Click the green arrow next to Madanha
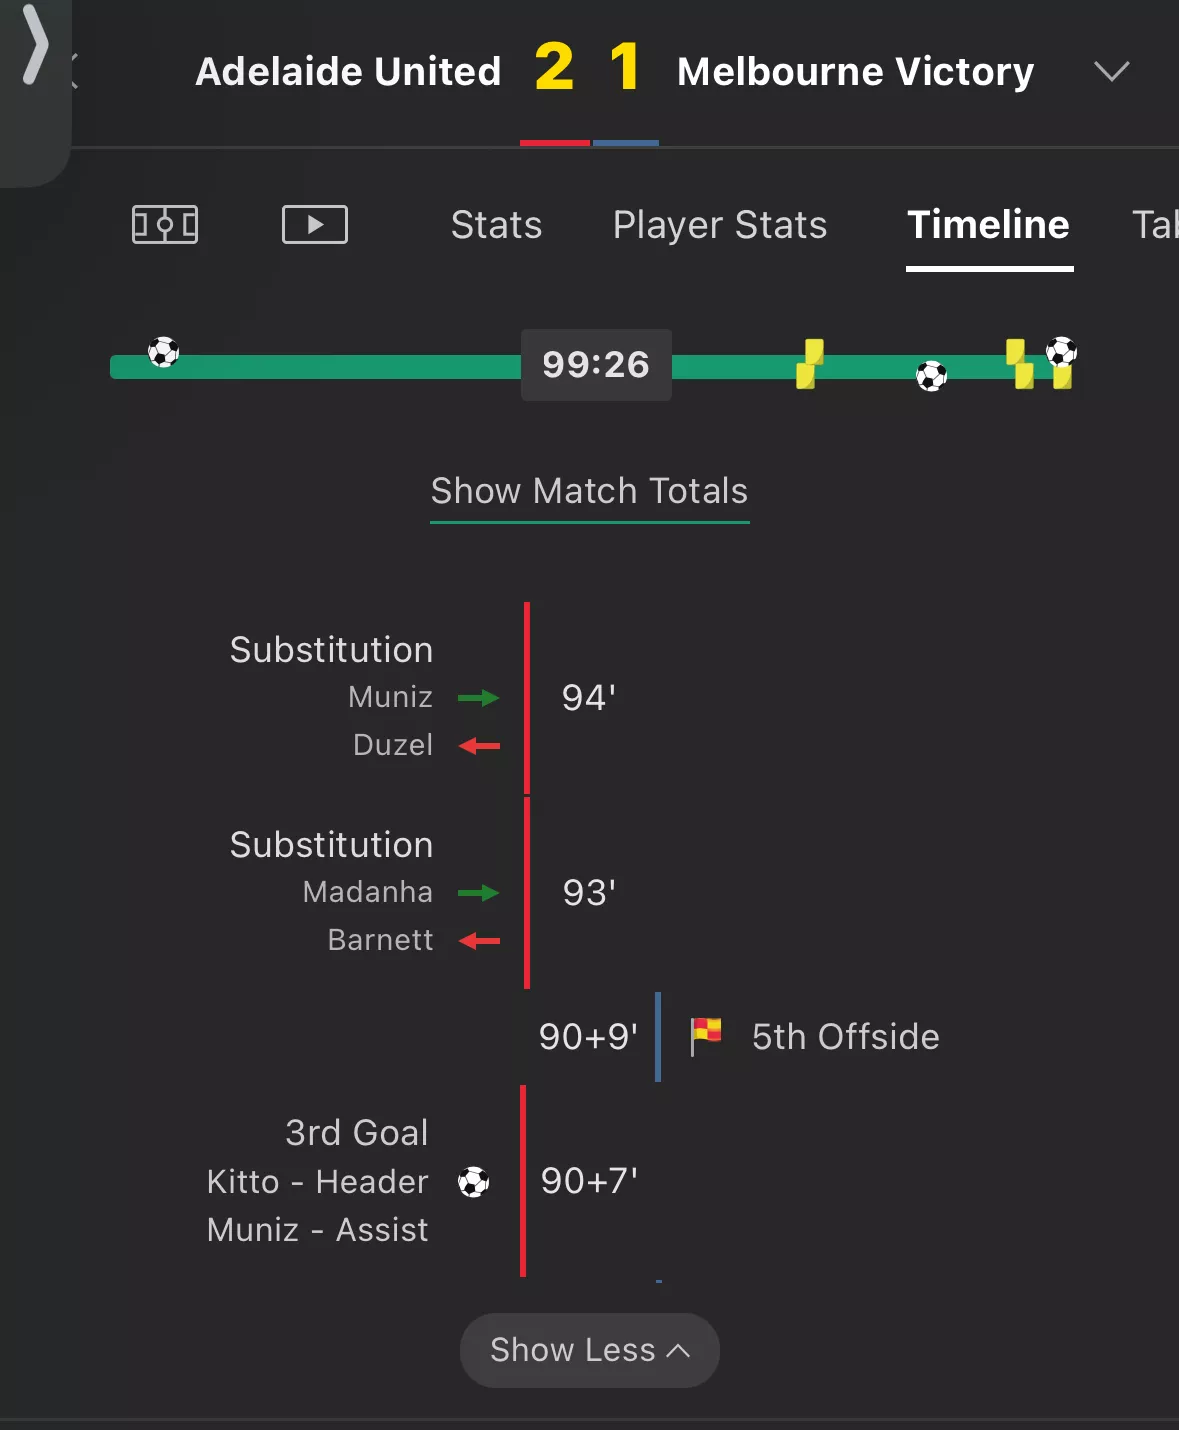The image size is (1179, 1430). click(x=479, y=893)
